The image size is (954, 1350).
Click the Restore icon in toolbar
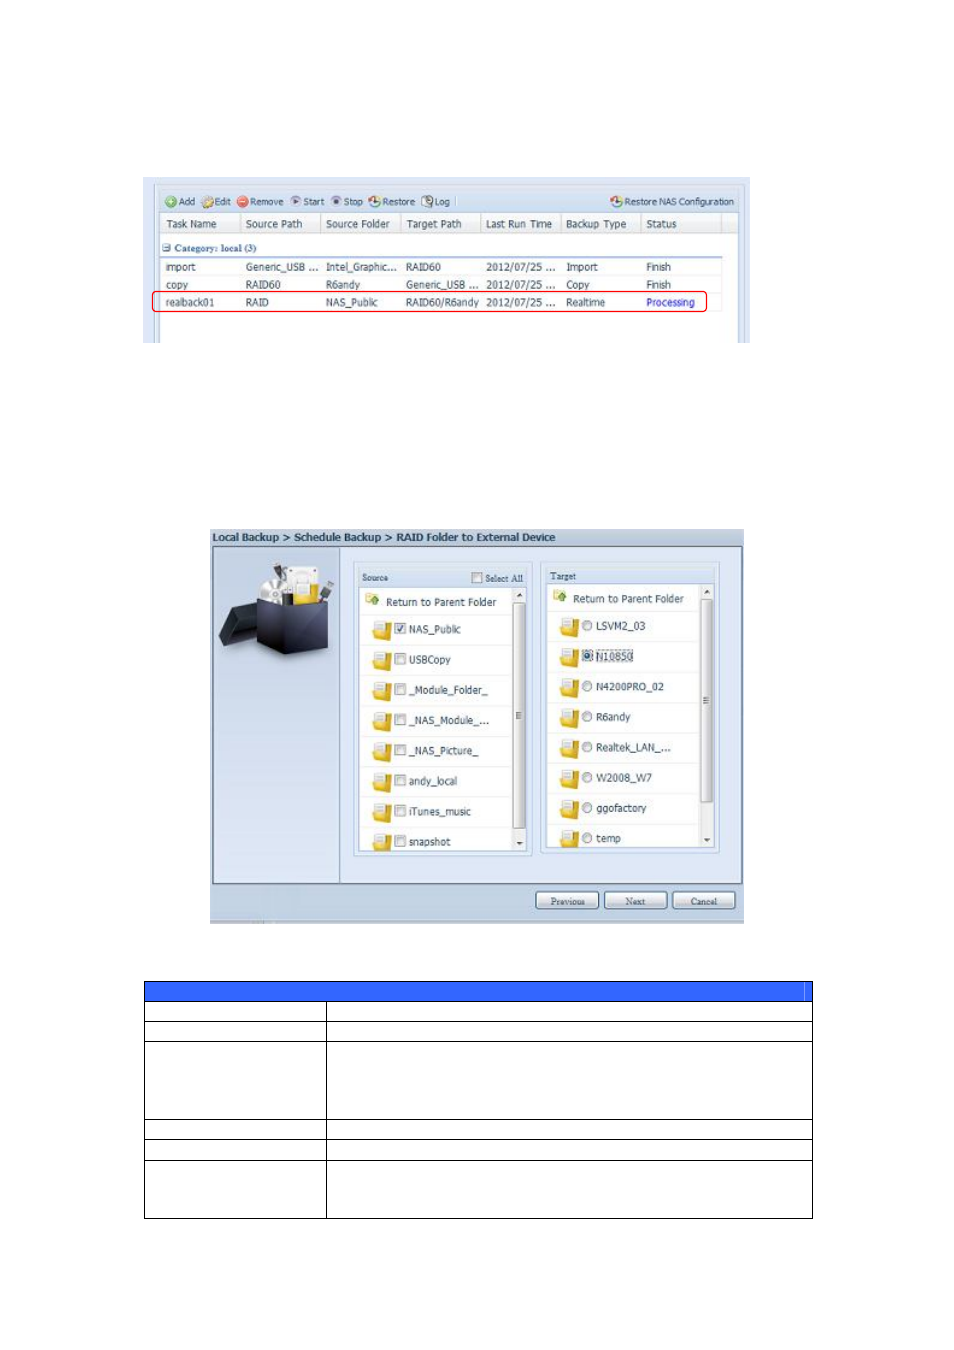(374, 202)
